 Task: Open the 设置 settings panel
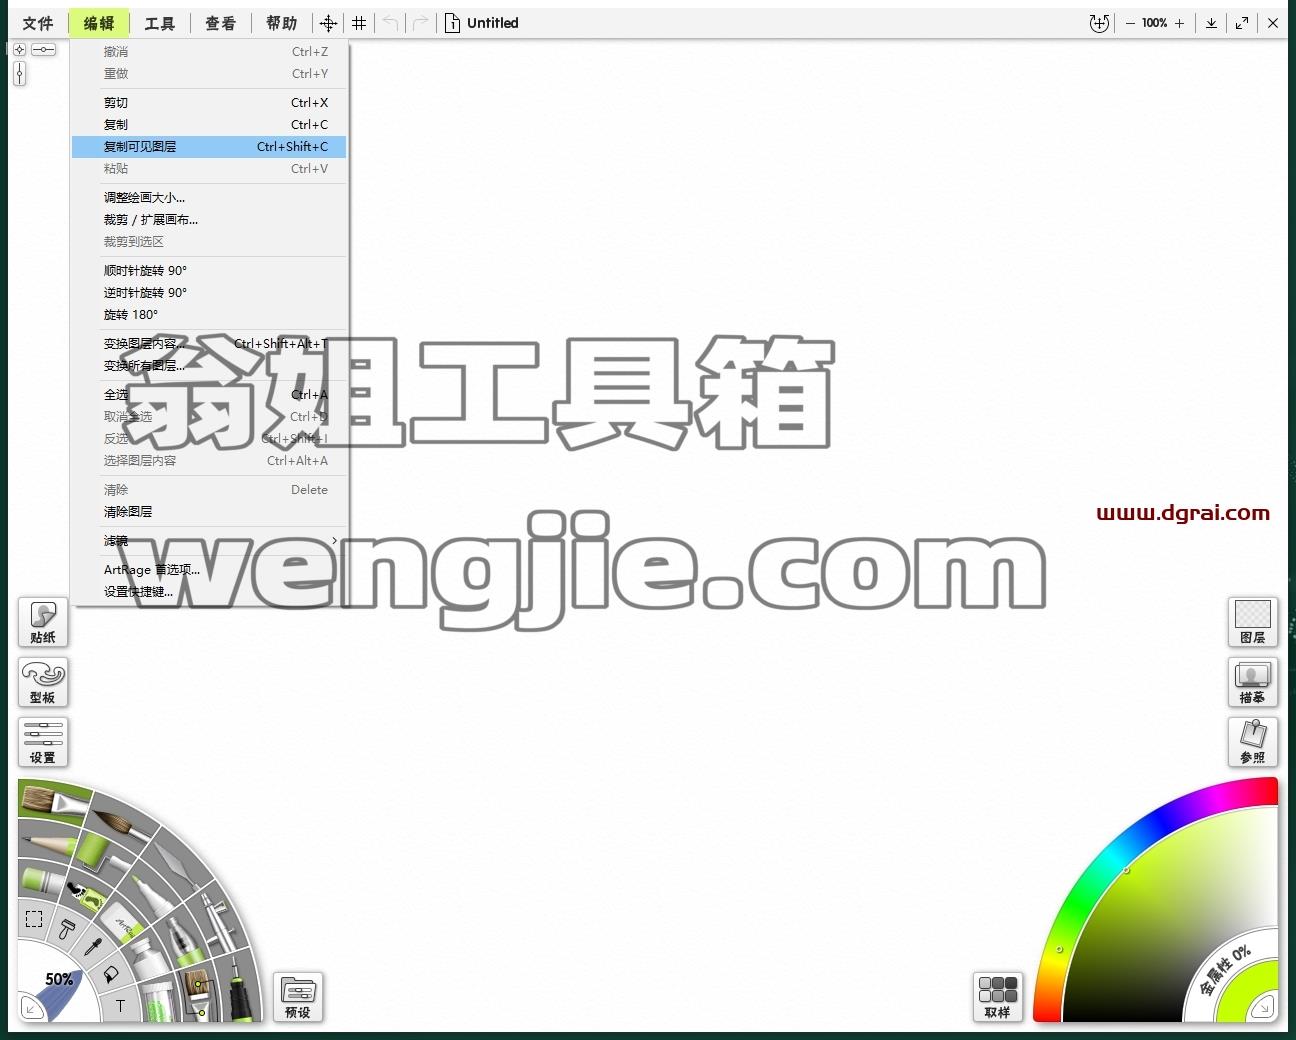click(43, 742)
